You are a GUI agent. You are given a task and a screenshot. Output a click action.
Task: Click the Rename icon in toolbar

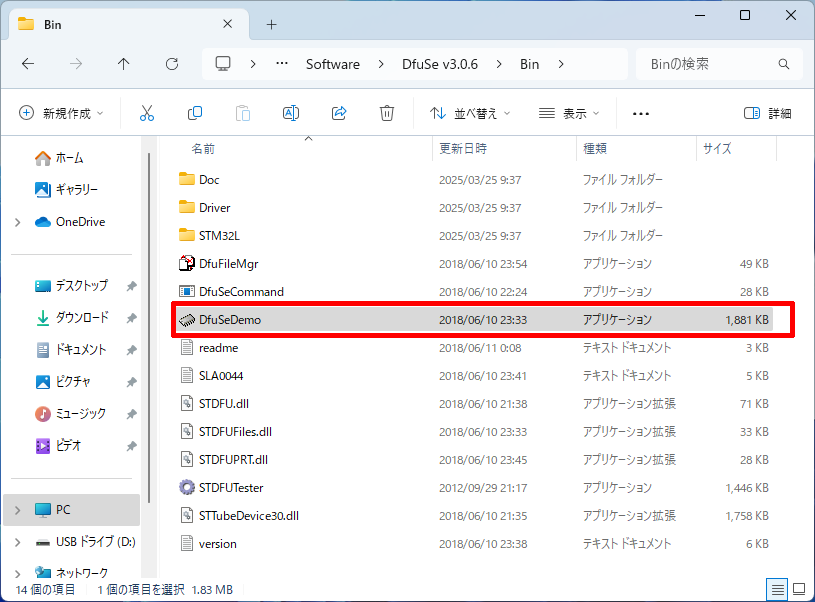pos(291,113)
